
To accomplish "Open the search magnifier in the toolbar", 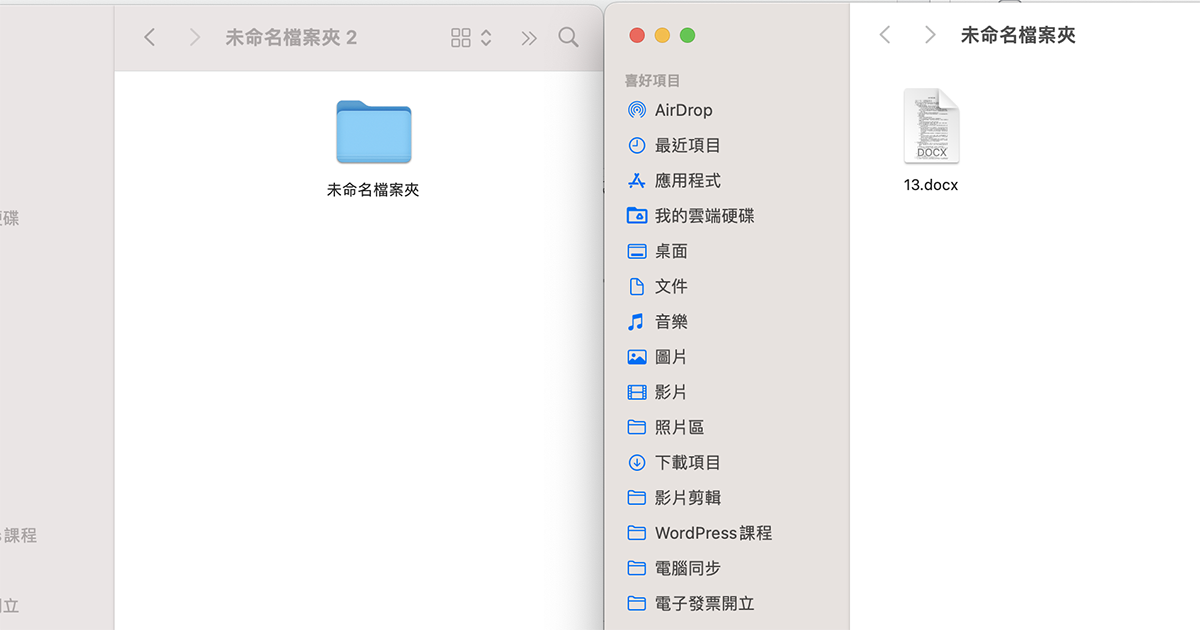I will tap(568, 36).
